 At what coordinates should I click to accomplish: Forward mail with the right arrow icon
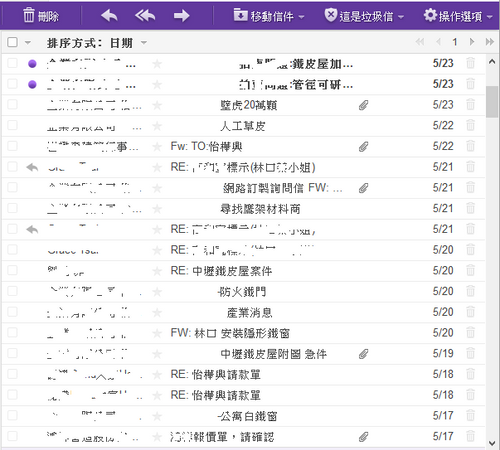pyautogui.click(x=181, y=16)
